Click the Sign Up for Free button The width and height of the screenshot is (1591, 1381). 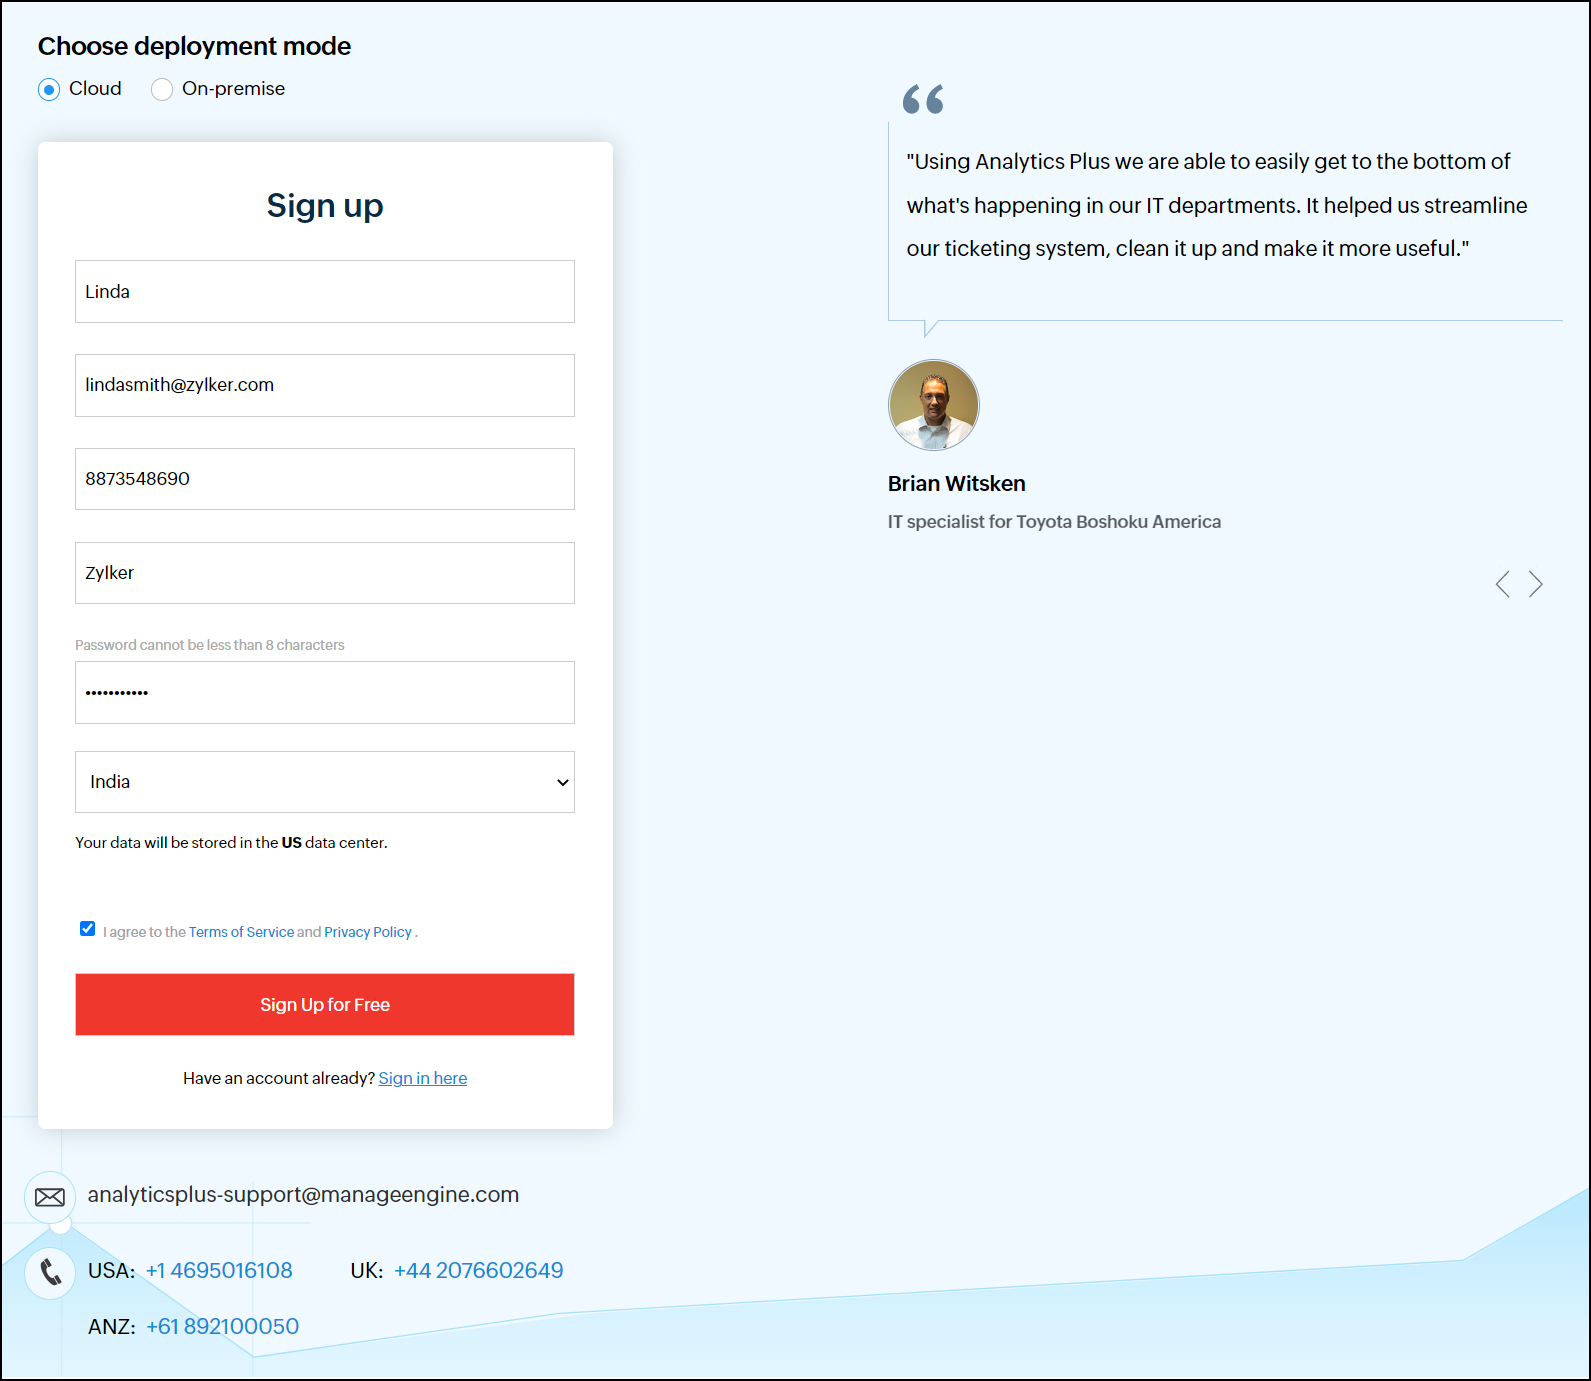[x=325, y=1004]
